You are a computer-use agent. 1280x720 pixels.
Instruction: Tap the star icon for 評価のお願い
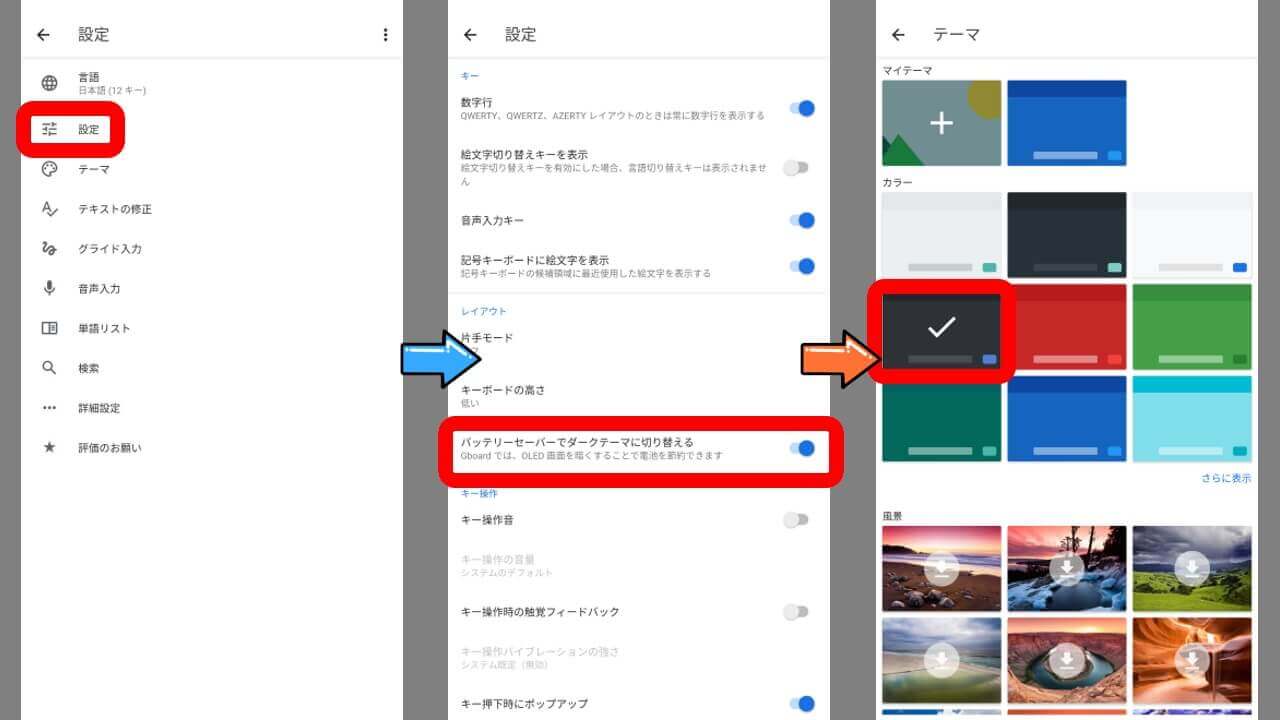[49, 447]
